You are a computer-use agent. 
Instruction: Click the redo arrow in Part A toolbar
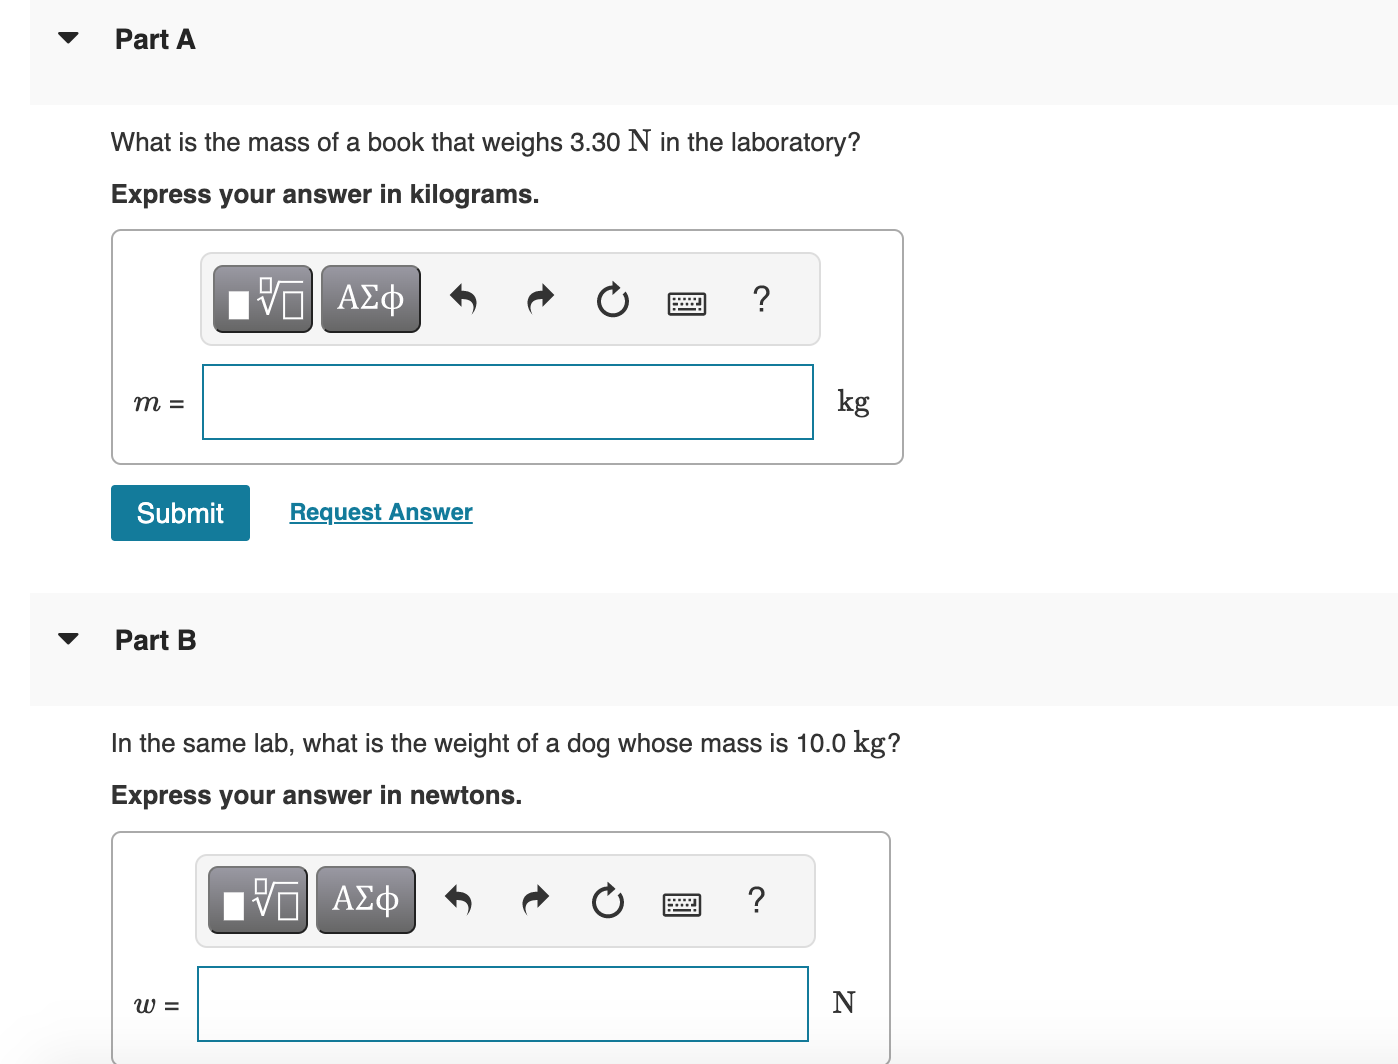coord(540,299)
